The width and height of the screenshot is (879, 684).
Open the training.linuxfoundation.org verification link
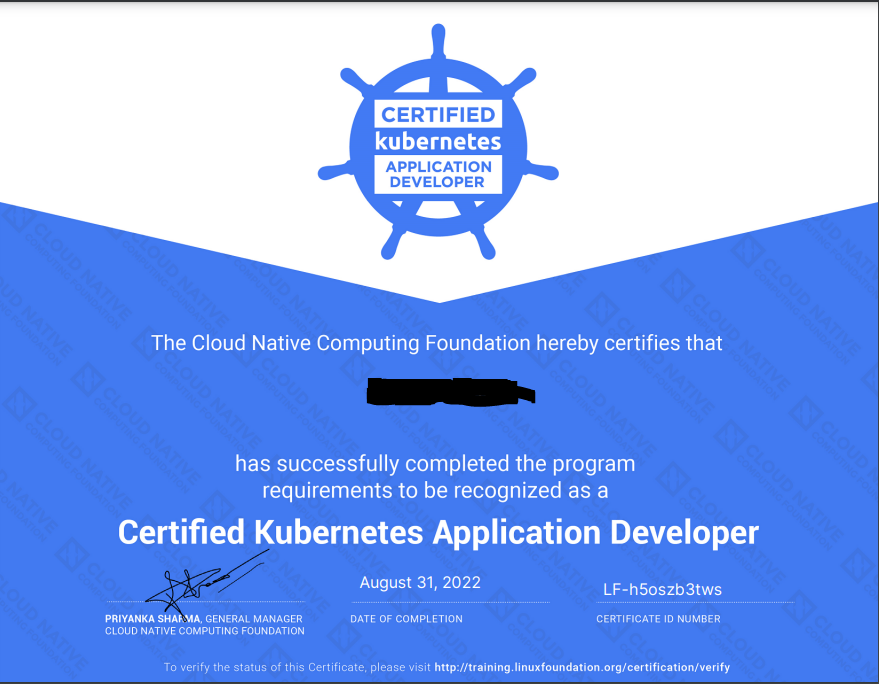click(582, 667)
